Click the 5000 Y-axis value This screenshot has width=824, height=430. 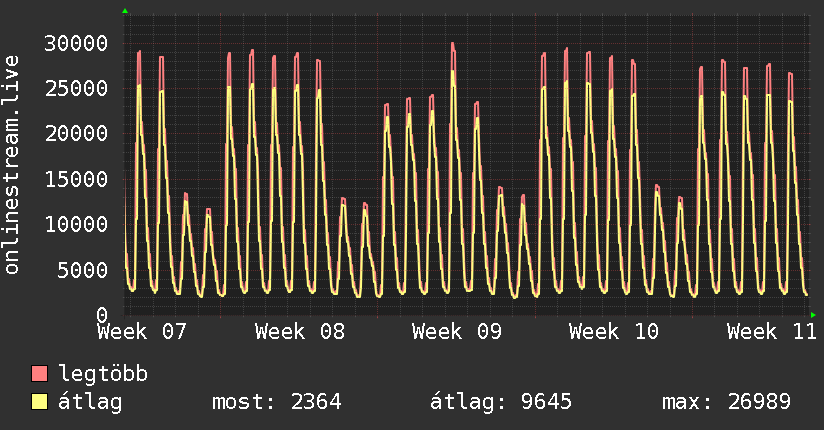[83, 270]
